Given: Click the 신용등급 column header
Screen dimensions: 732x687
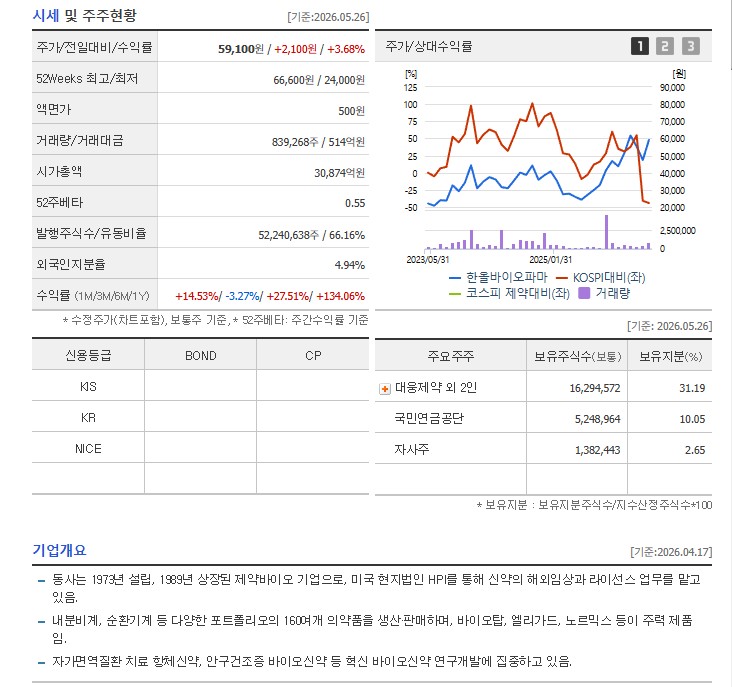Looking at the screenshot, I should pyautogui.click(x=88, y=356).
